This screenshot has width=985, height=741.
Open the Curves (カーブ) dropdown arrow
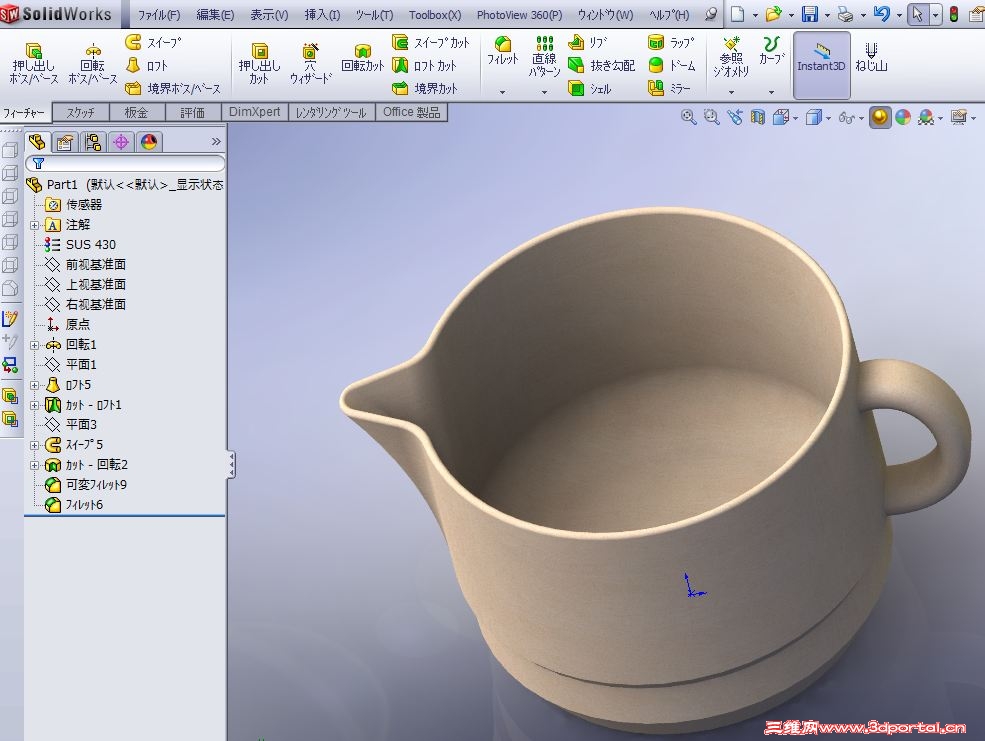771,92
